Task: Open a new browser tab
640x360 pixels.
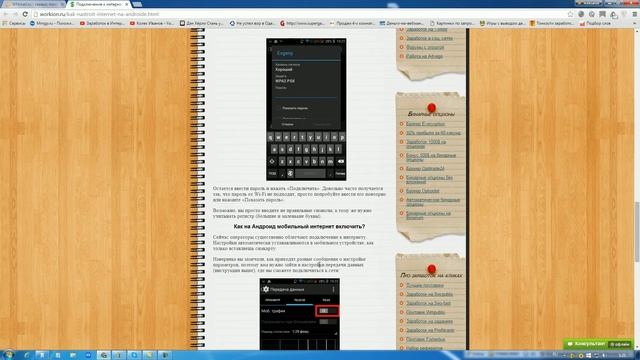Action: (x=138, y=4)
